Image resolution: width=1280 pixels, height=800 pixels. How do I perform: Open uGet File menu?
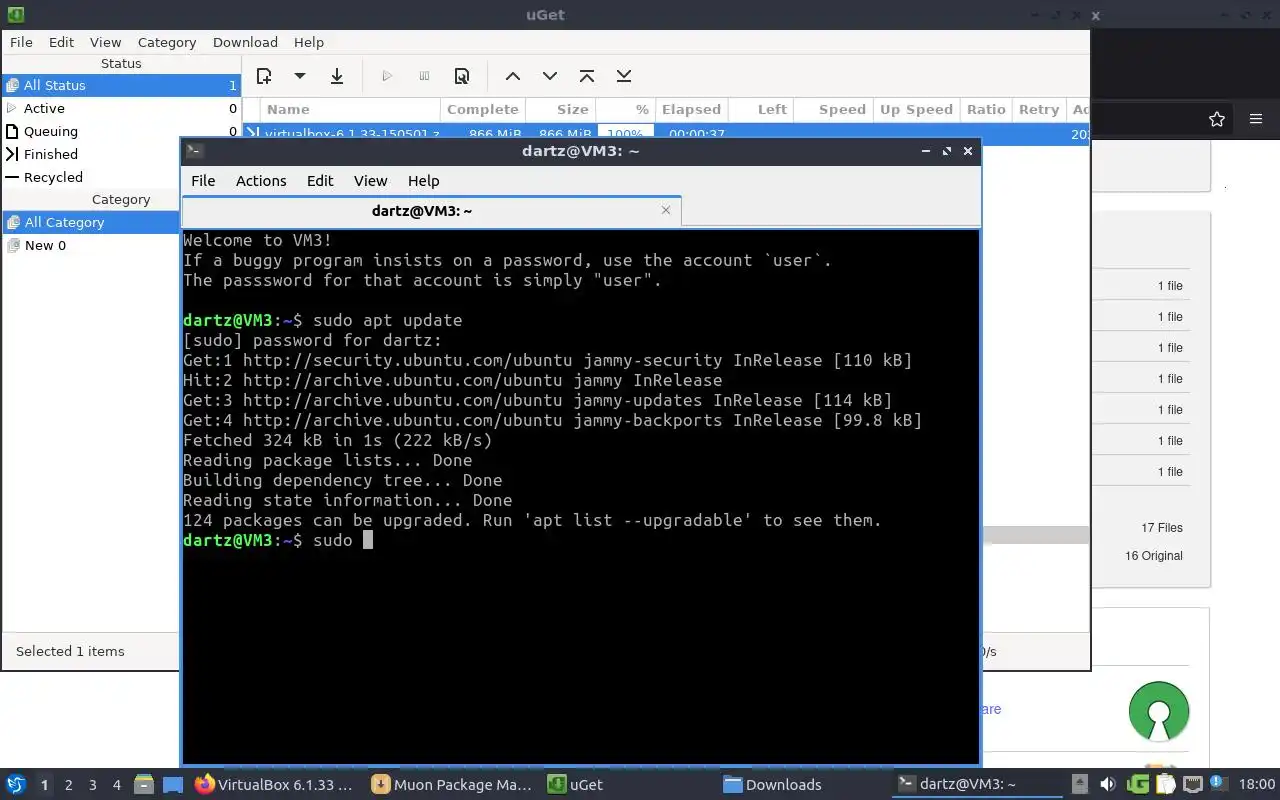(x=21, y=42)
